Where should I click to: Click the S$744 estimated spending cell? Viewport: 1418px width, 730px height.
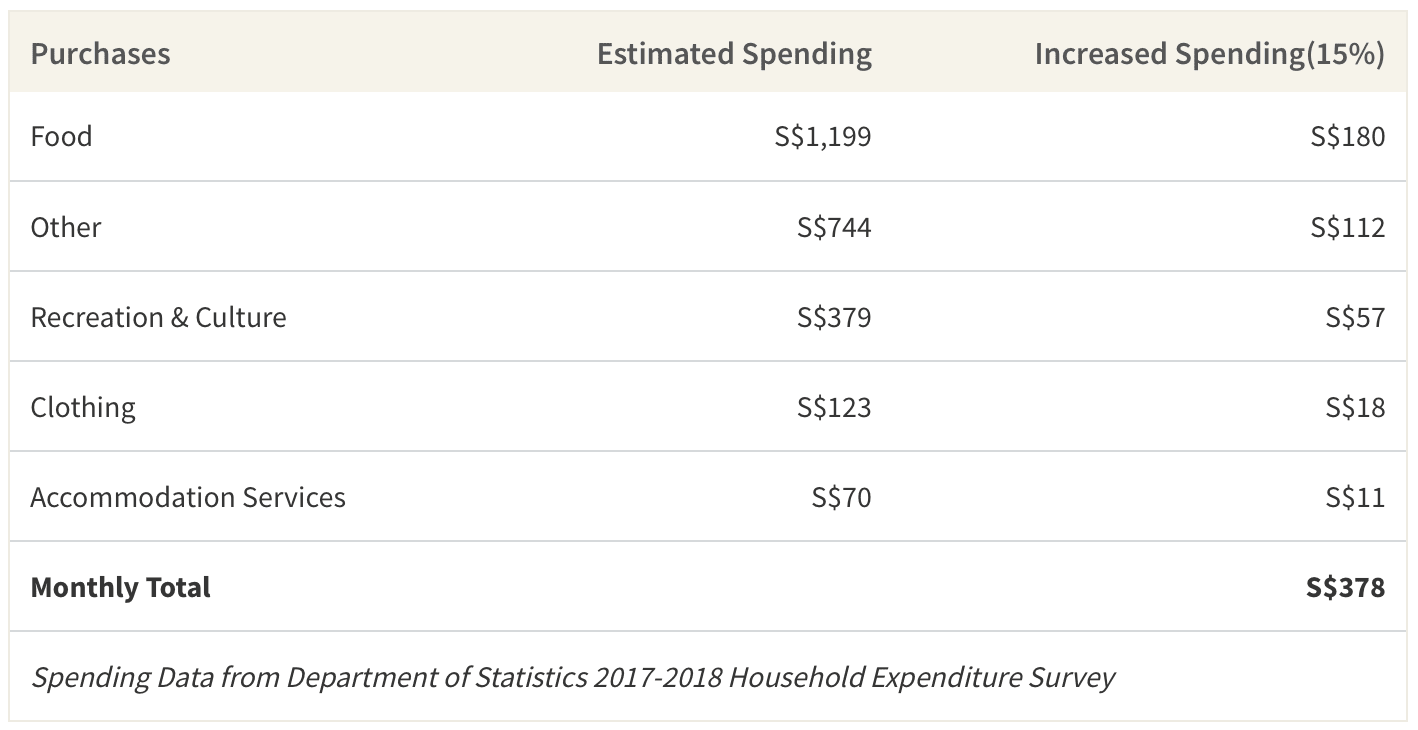(x=834, y=228)
